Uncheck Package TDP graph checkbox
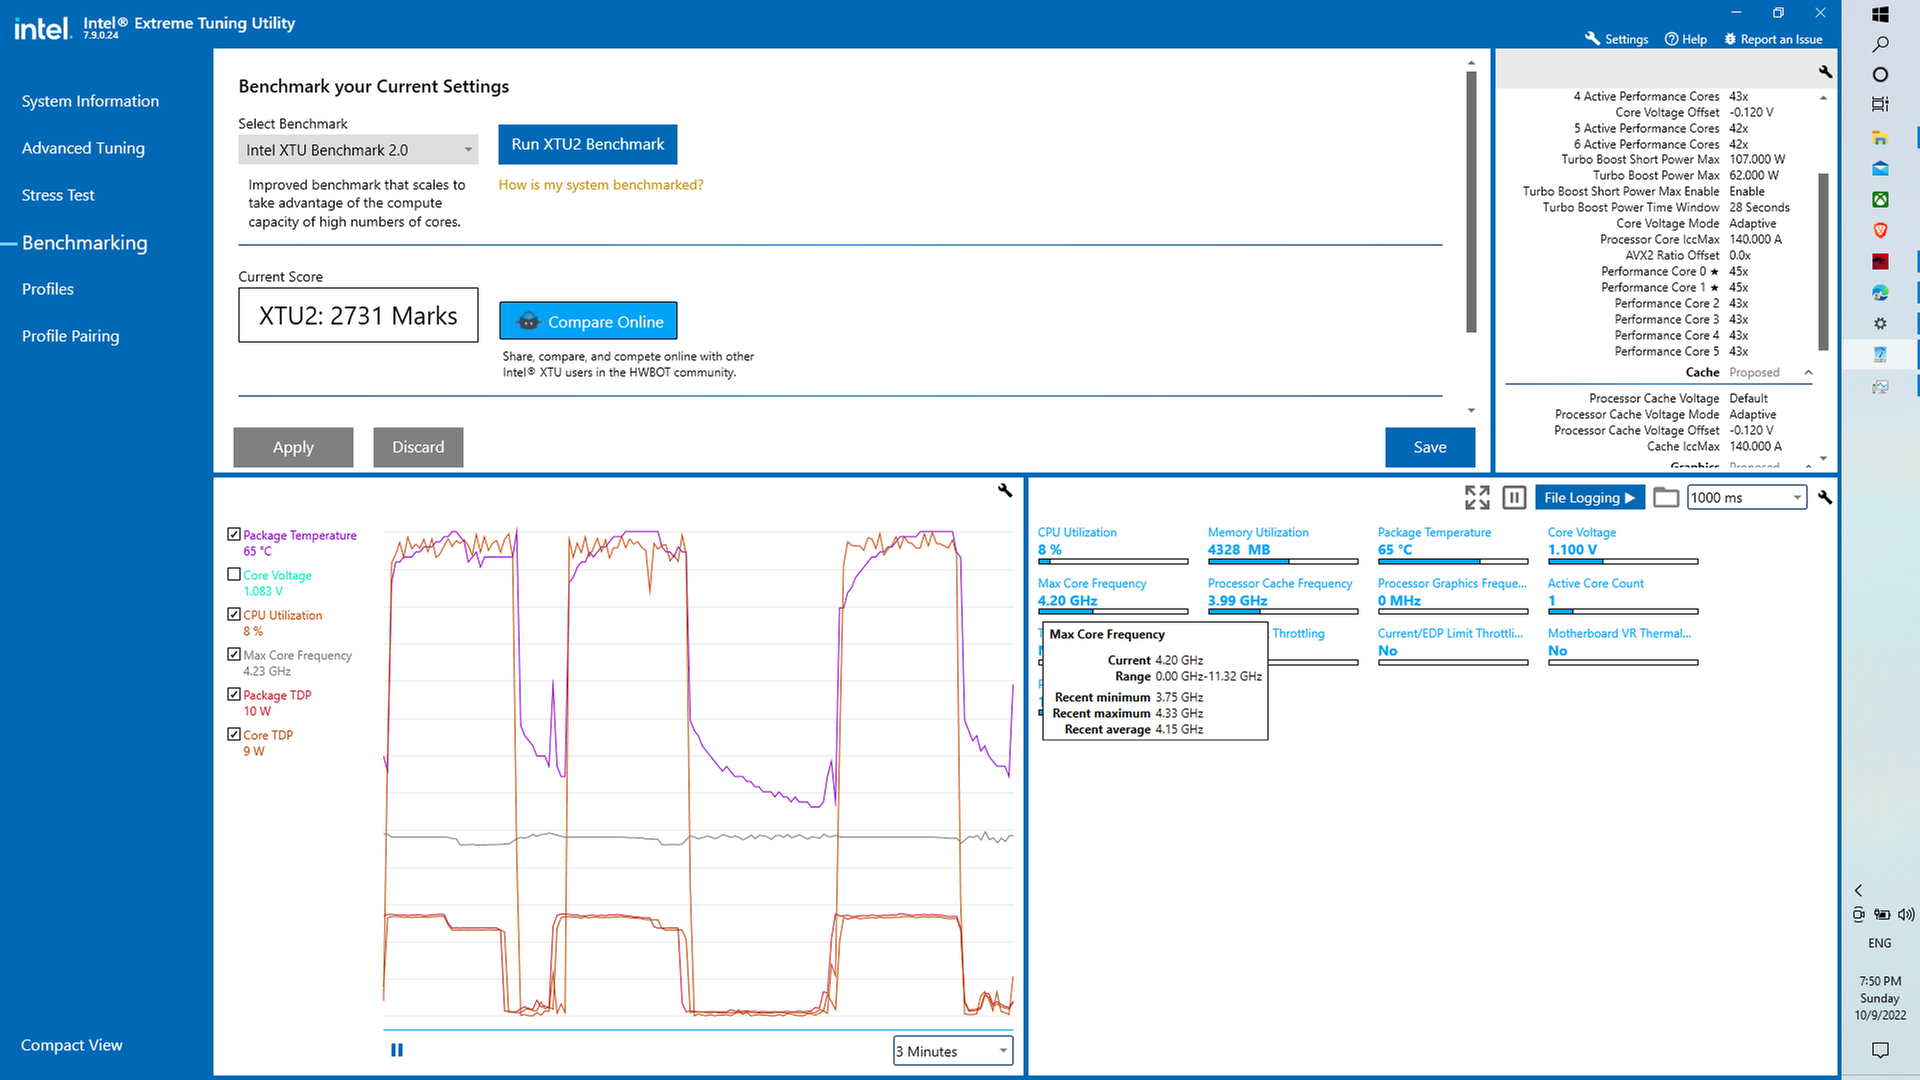Screen dimensions: 1920x1080 click(234, 694)
